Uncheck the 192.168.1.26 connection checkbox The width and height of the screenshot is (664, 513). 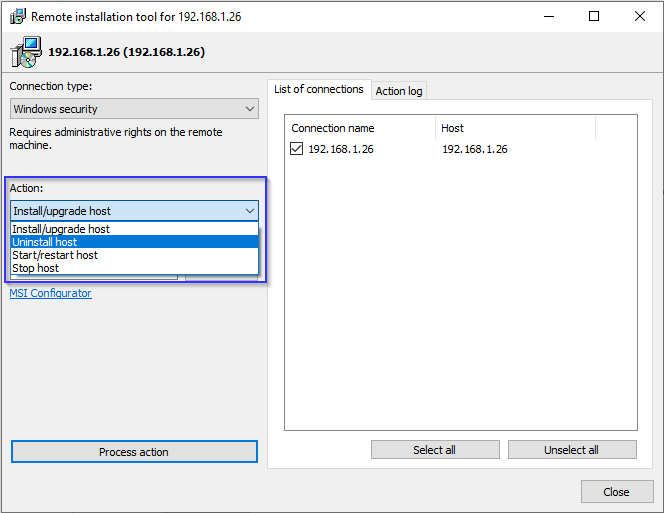pos(296,149)
